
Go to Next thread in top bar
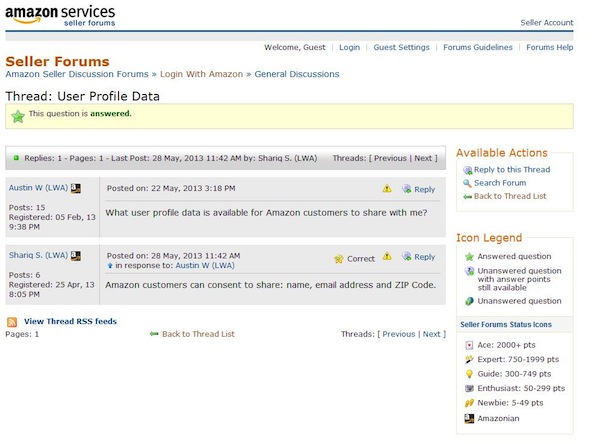423,158
